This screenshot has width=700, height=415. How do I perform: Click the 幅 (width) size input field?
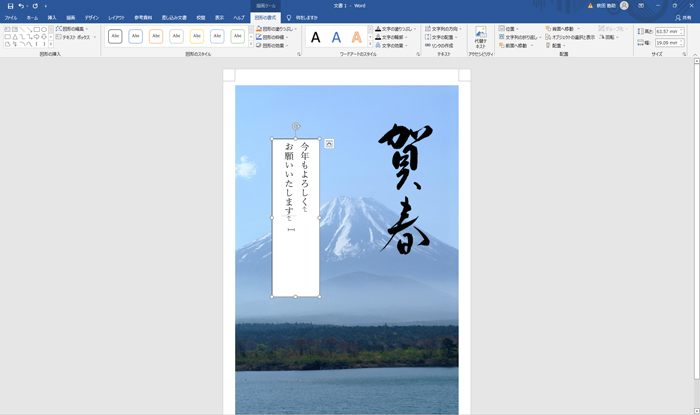tap(668, 44)
